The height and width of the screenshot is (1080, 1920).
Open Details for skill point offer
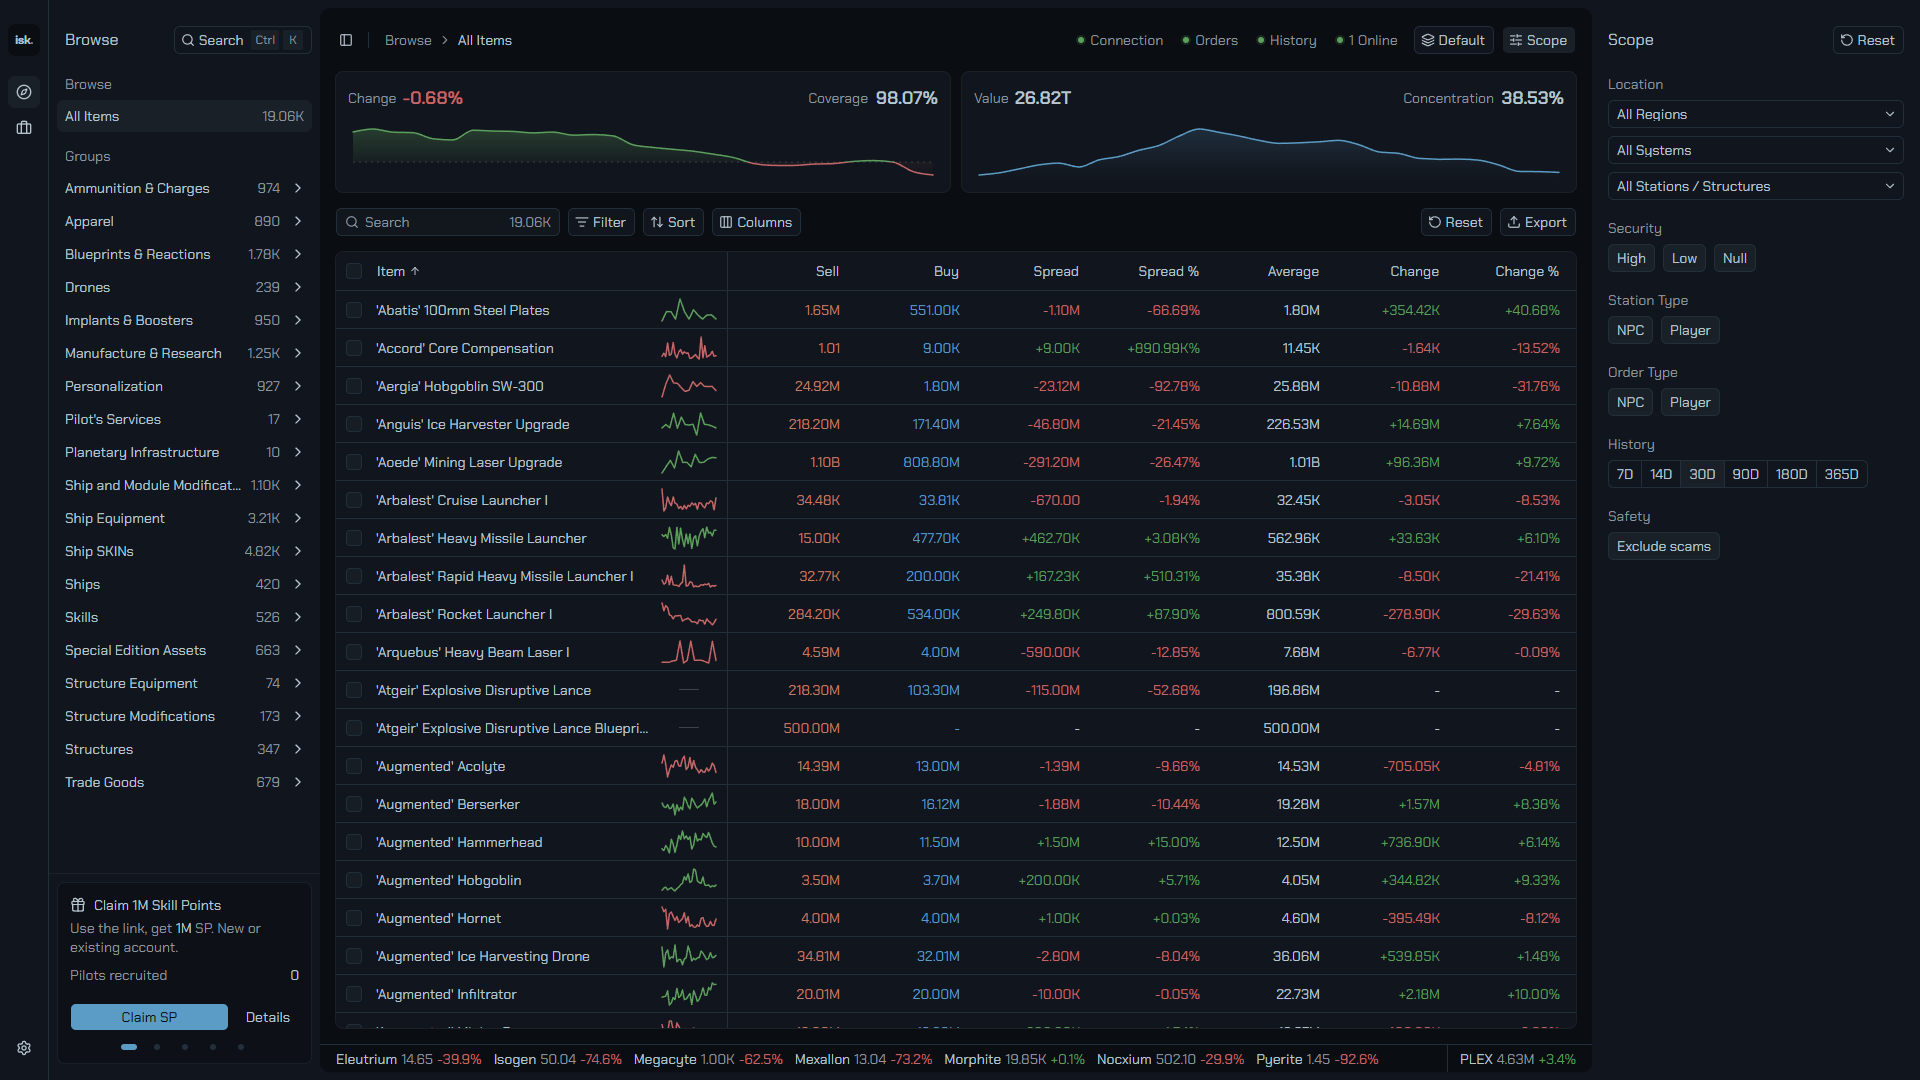[268, 1017]
